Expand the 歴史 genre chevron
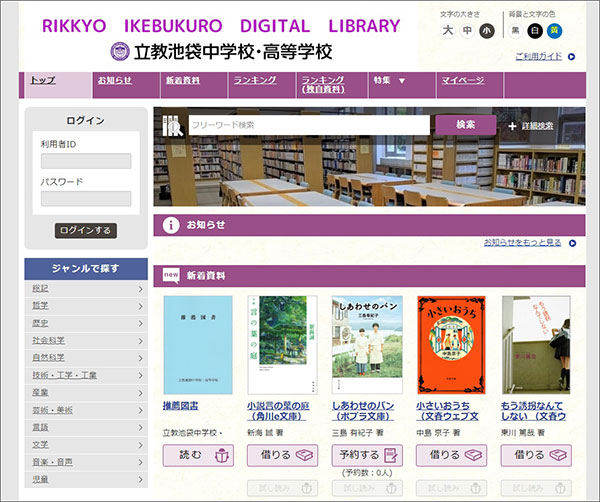This screenshot has height=502, width=600. 140,324
